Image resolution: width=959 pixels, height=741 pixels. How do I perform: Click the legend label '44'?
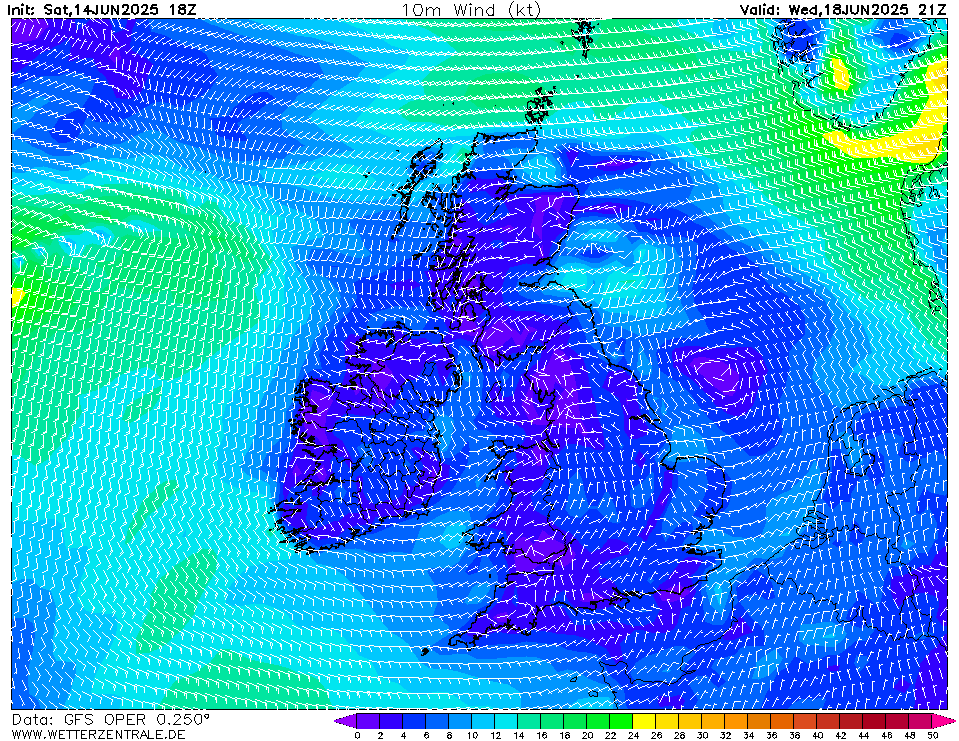(864, 735)
